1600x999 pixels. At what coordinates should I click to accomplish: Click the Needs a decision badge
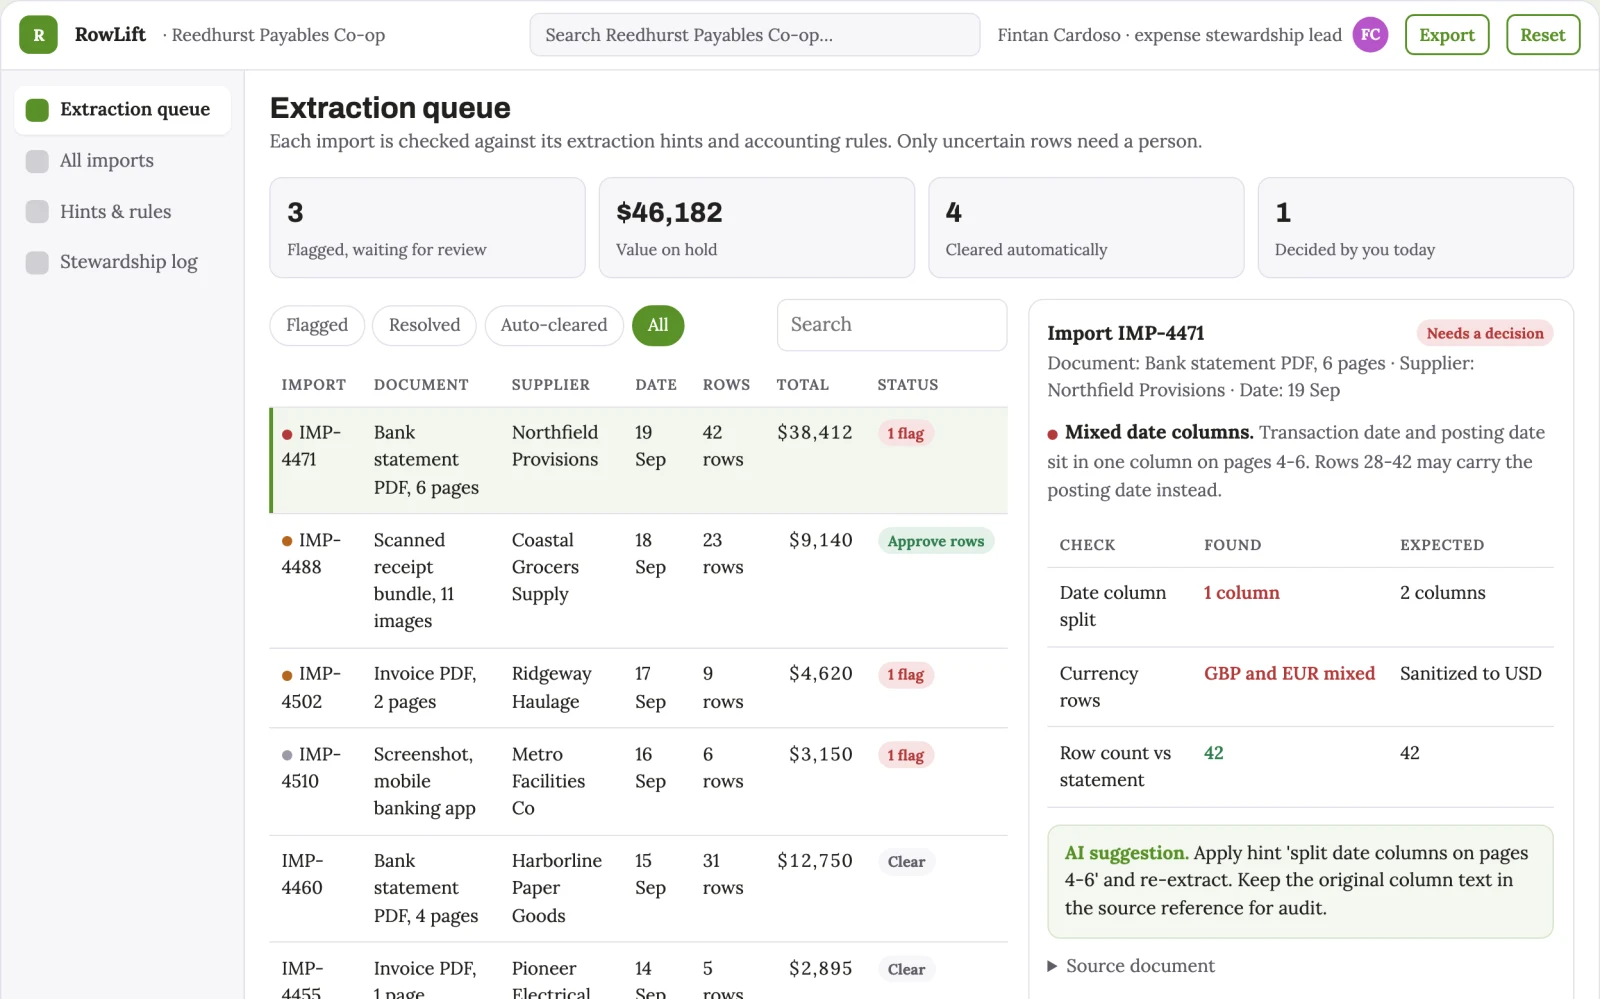click(1485, 333)
